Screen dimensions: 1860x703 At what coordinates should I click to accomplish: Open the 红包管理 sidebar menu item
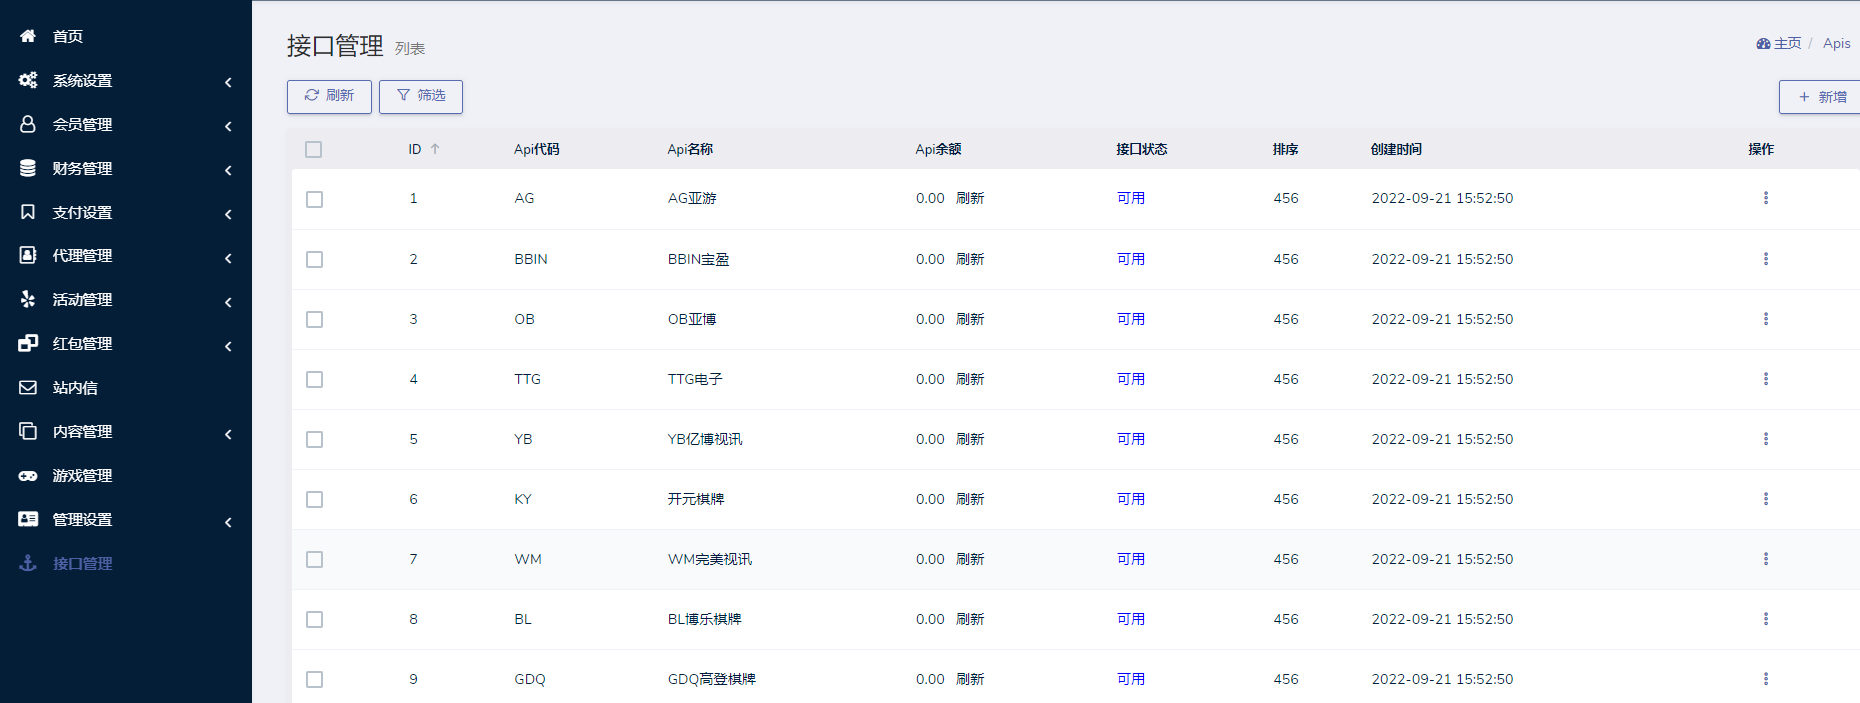tap(82, 344)
